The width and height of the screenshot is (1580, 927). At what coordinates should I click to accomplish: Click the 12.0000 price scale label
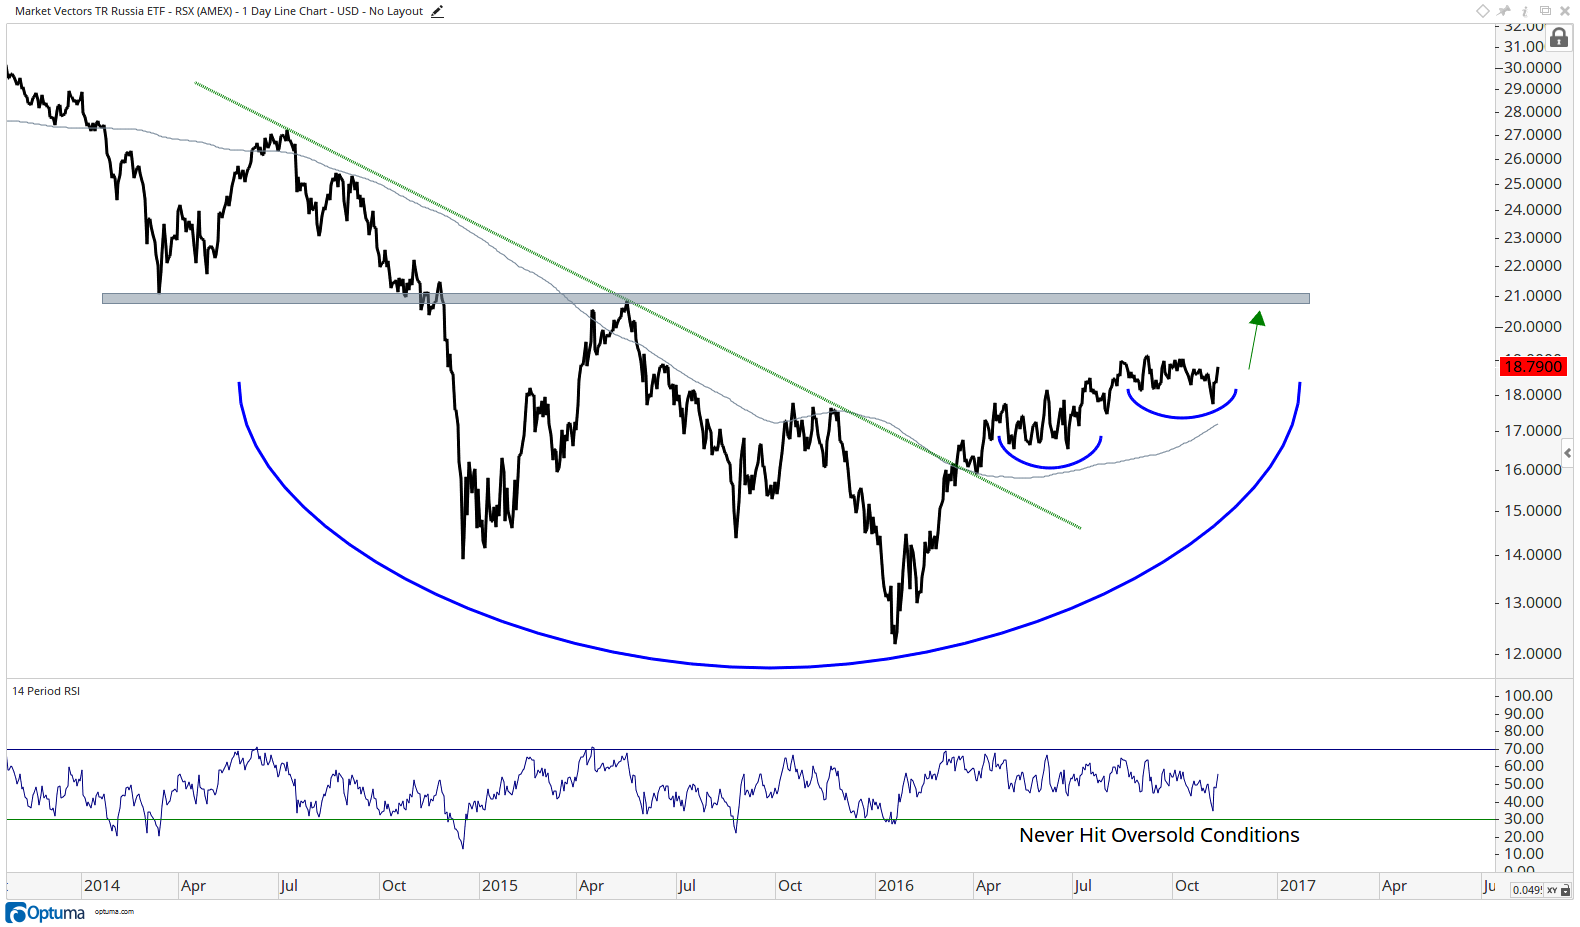tap(1533, 654)
